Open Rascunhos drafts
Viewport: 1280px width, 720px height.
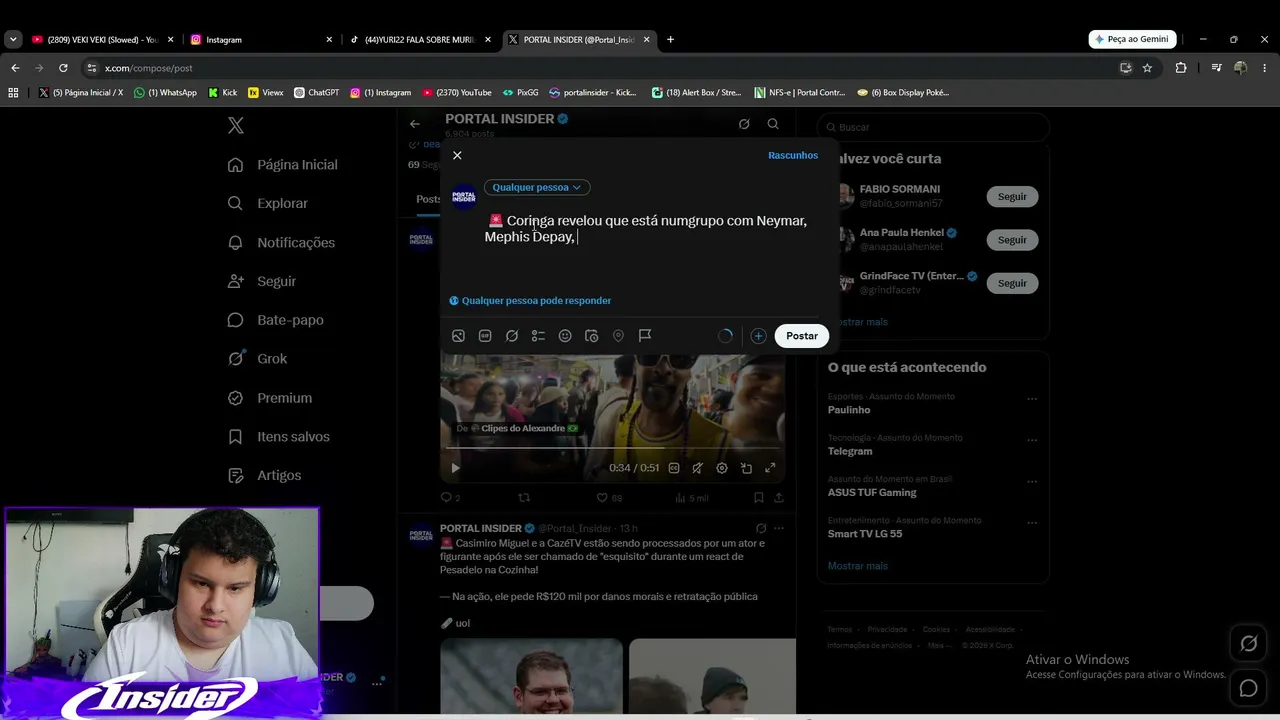pos(793,155)
